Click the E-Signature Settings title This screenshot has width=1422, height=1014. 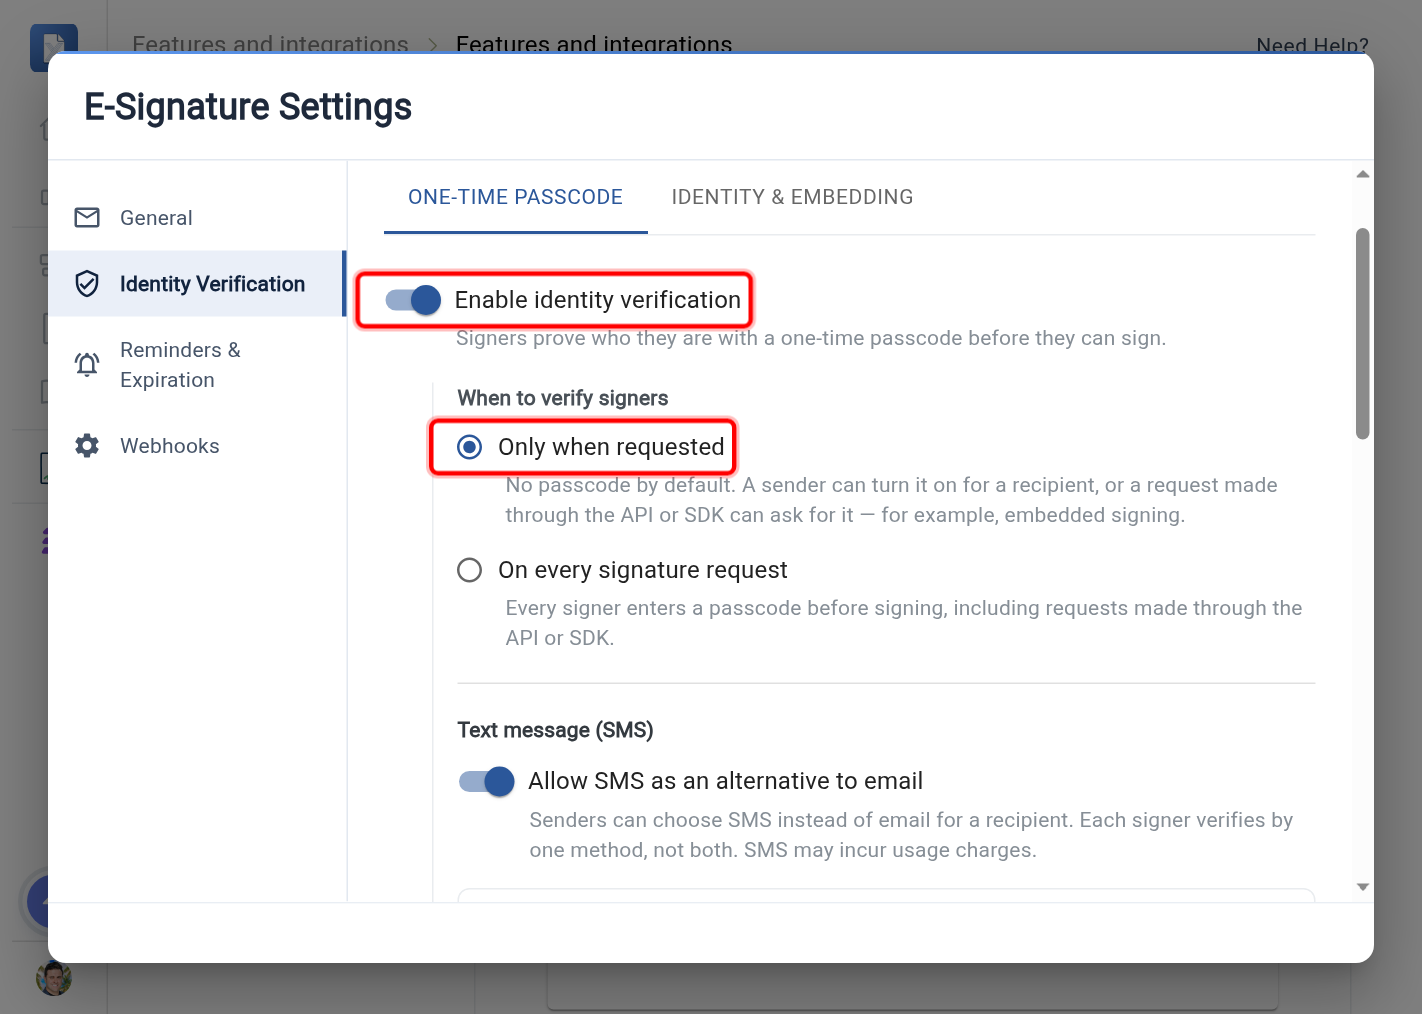coord(248,107)
